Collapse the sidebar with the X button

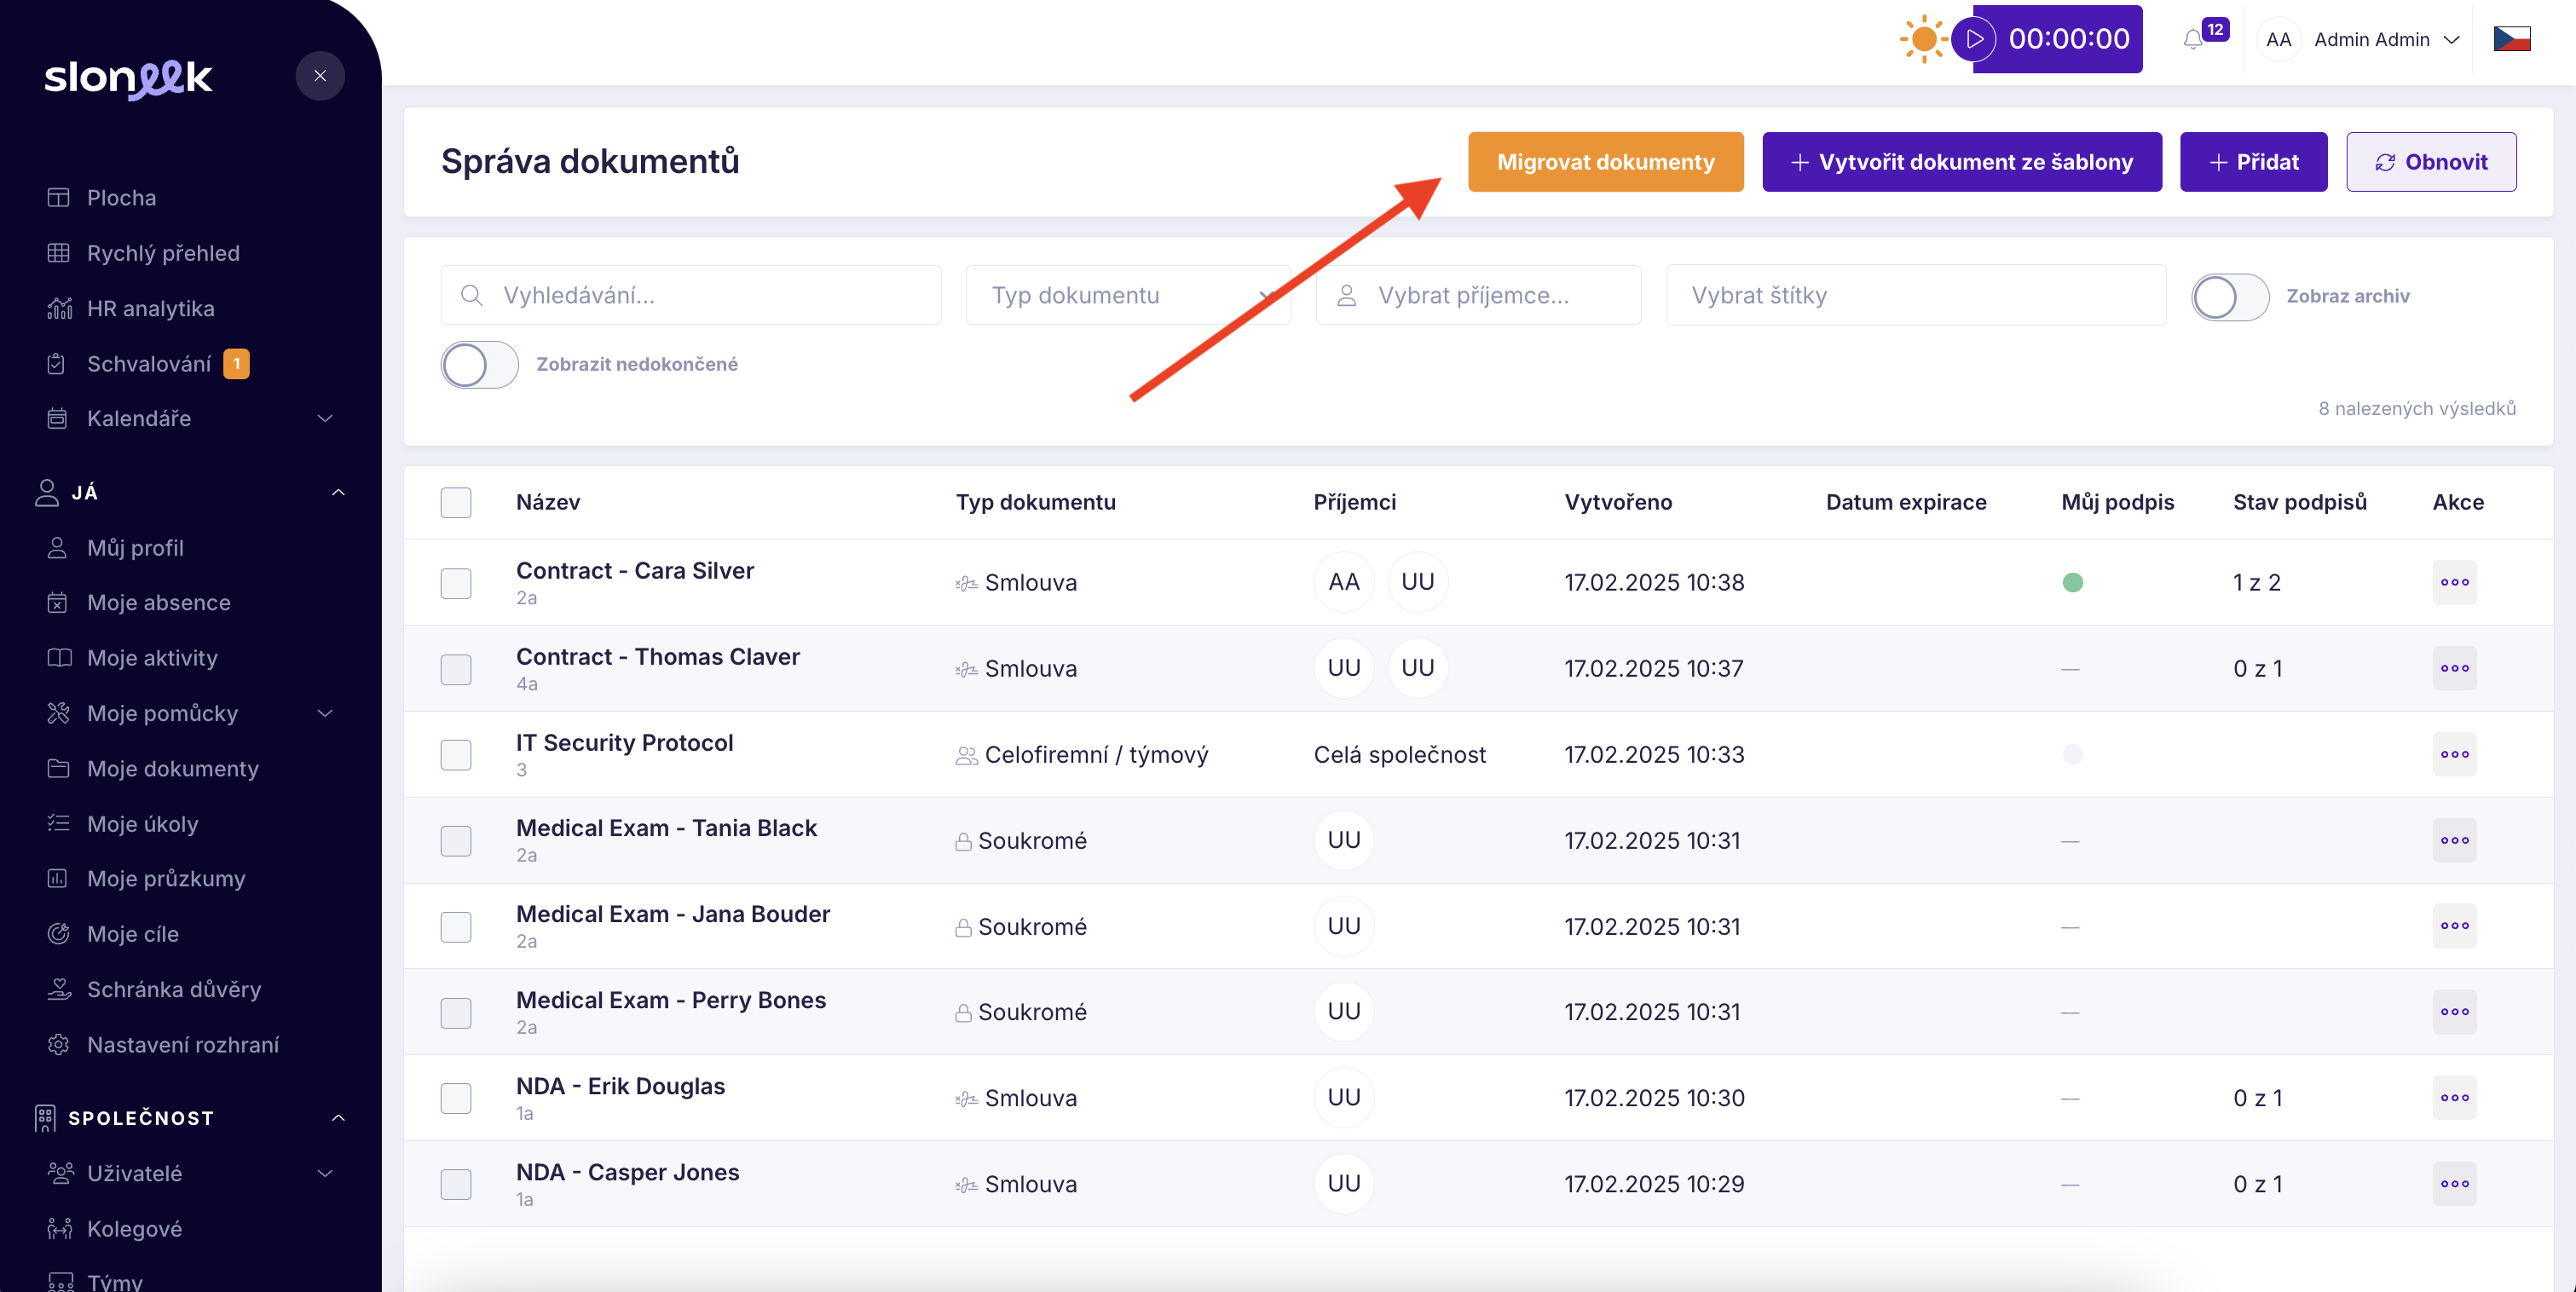pyautogui.click(x=320, y=76)
